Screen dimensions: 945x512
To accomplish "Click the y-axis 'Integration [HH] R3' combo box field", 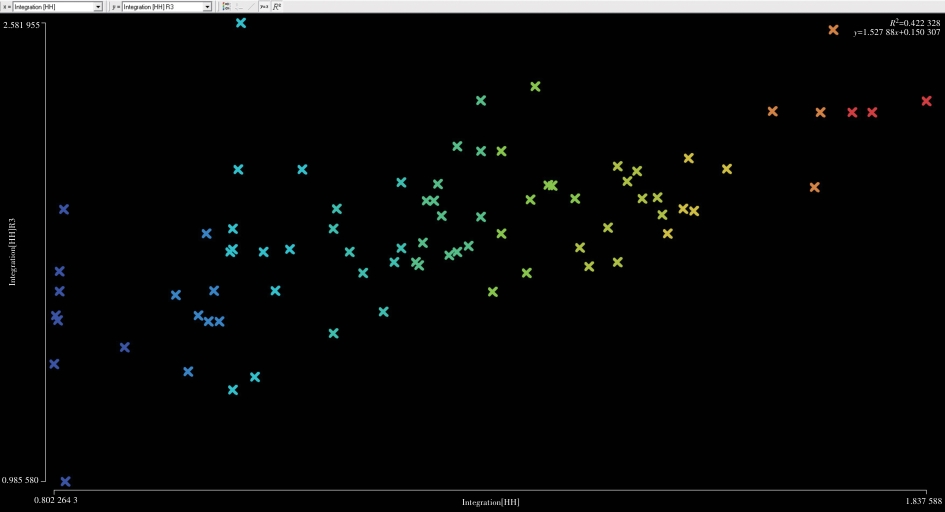I will 160,6.
